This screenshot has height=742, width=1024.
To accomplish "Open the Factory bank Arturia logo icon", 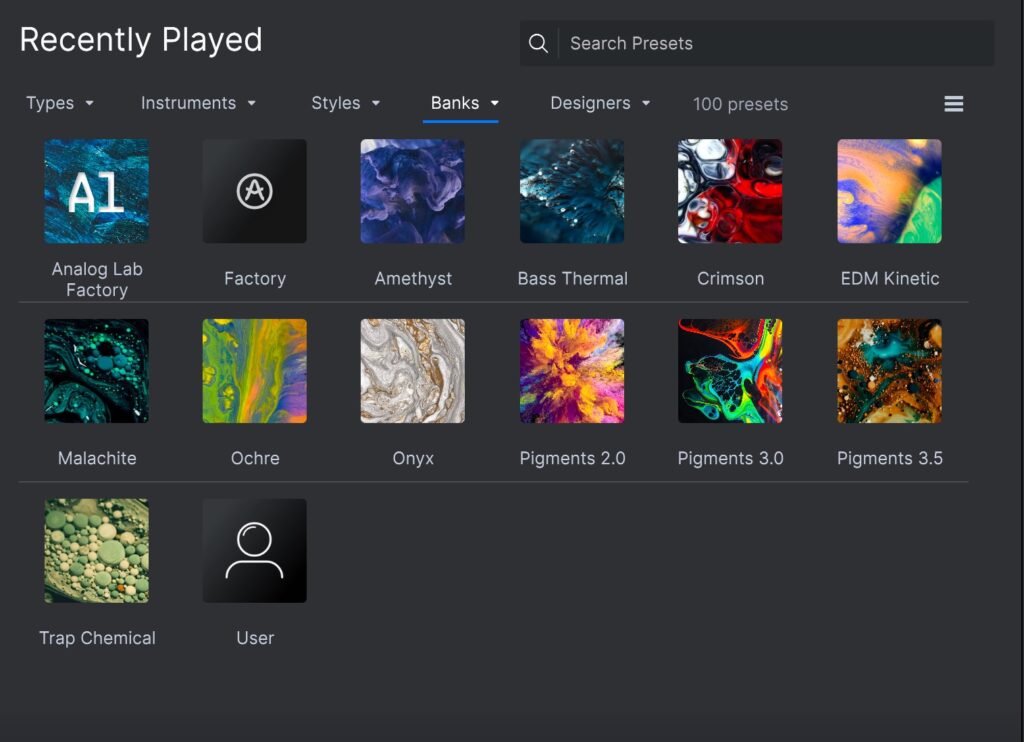I will (255, 191).
